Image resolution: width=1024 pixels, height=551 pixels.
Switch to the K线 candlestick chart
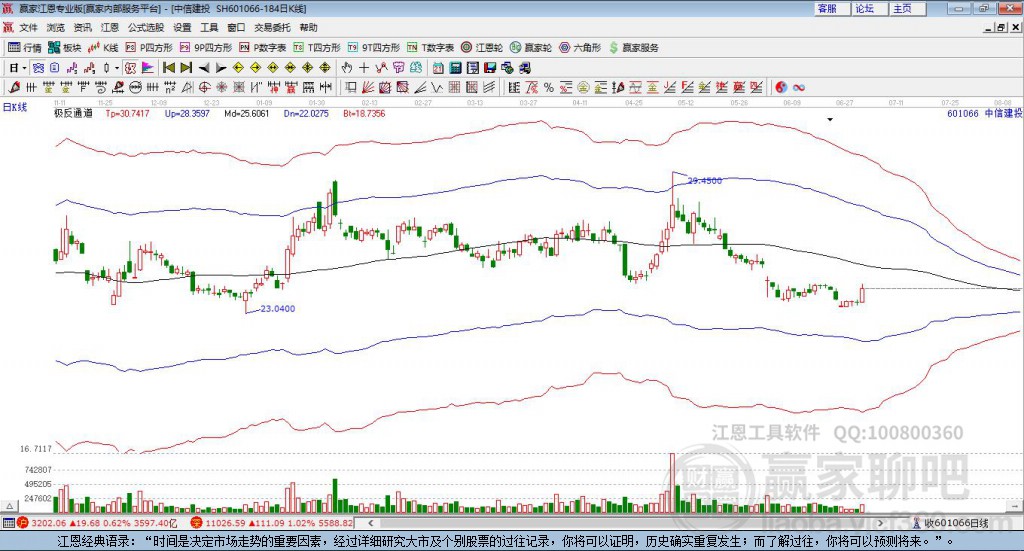click(x=104, y=47)
